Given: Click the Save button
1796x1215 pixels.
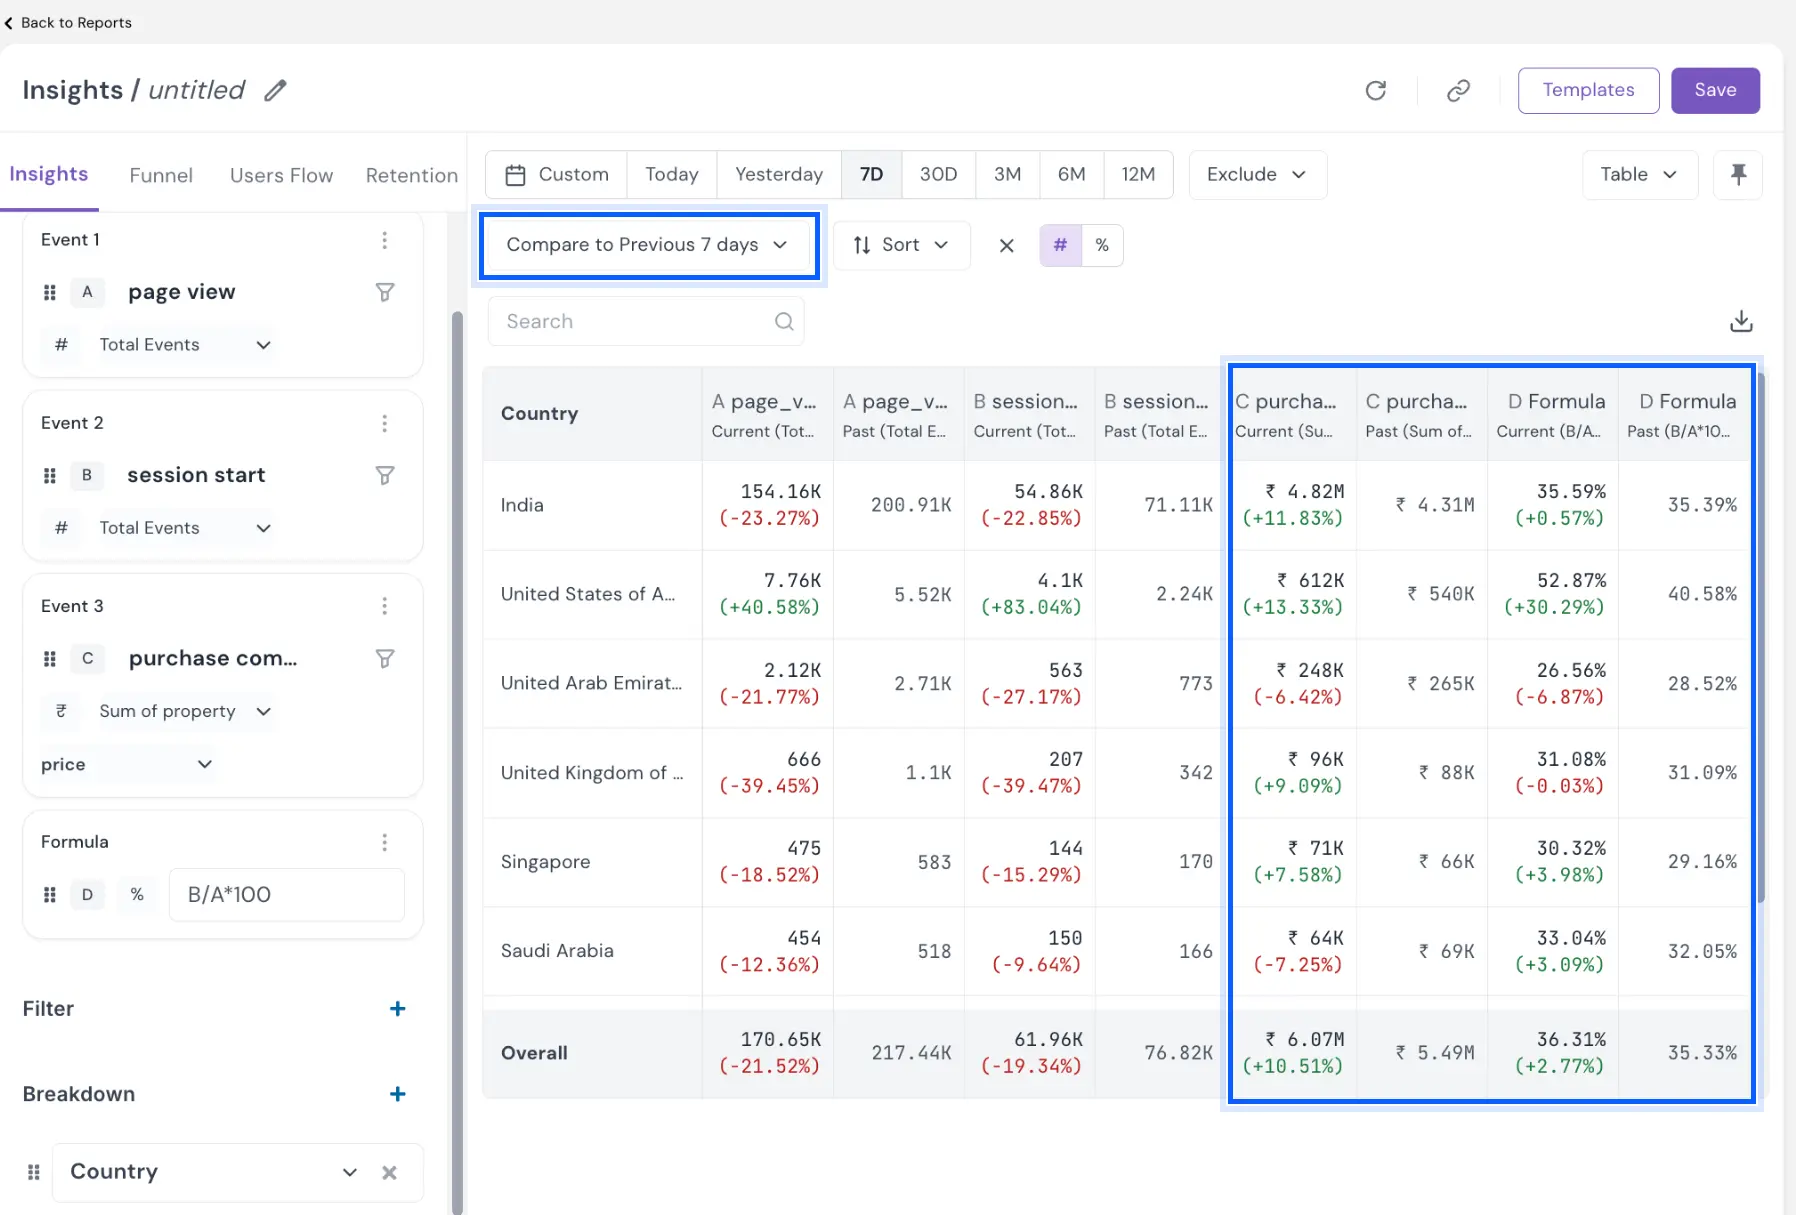Looking at the screenshot, I should [x=1715, y=90].
